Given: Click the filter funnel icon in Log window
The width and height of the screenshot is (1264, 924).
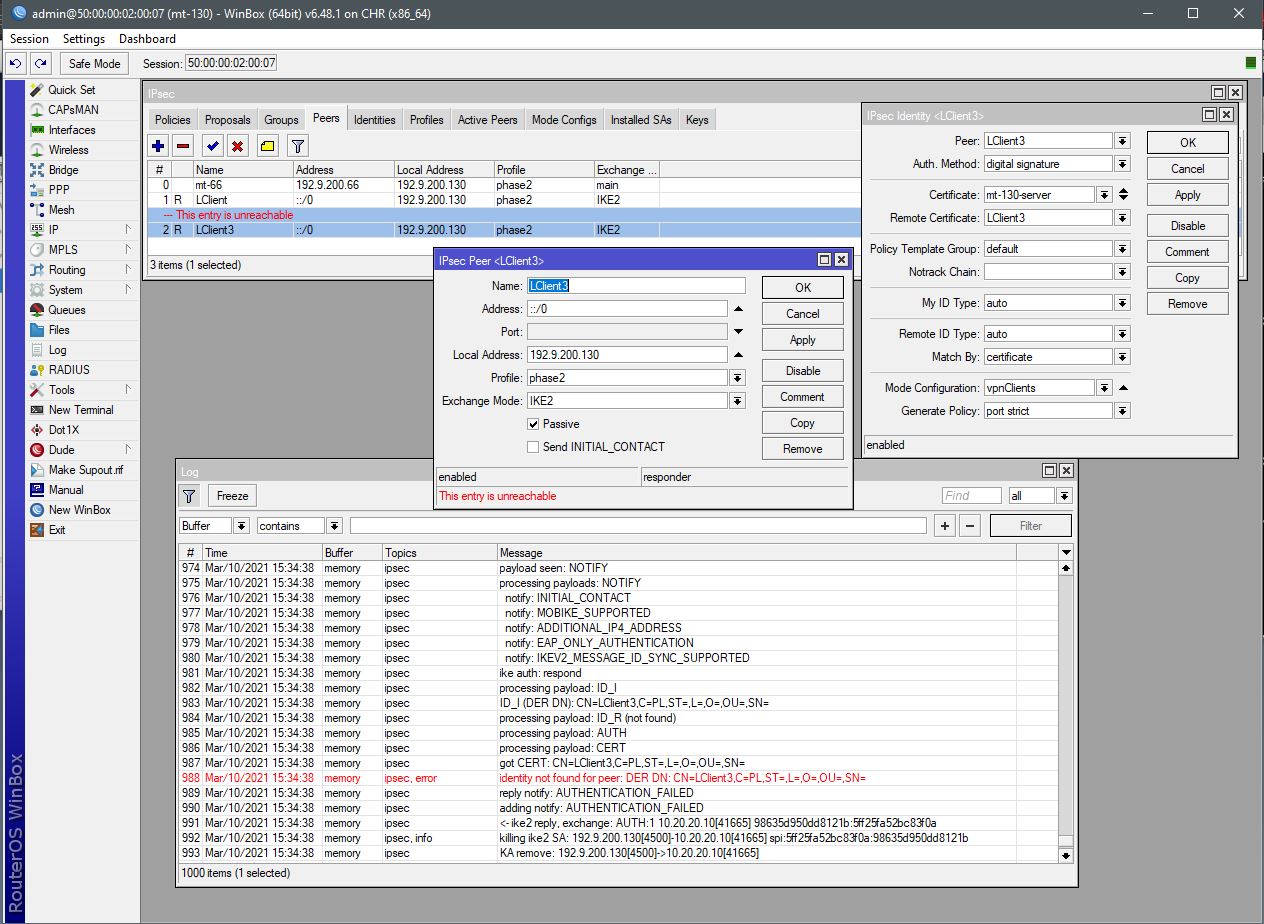Looking at the screenshot, I should tap(189, 496).
